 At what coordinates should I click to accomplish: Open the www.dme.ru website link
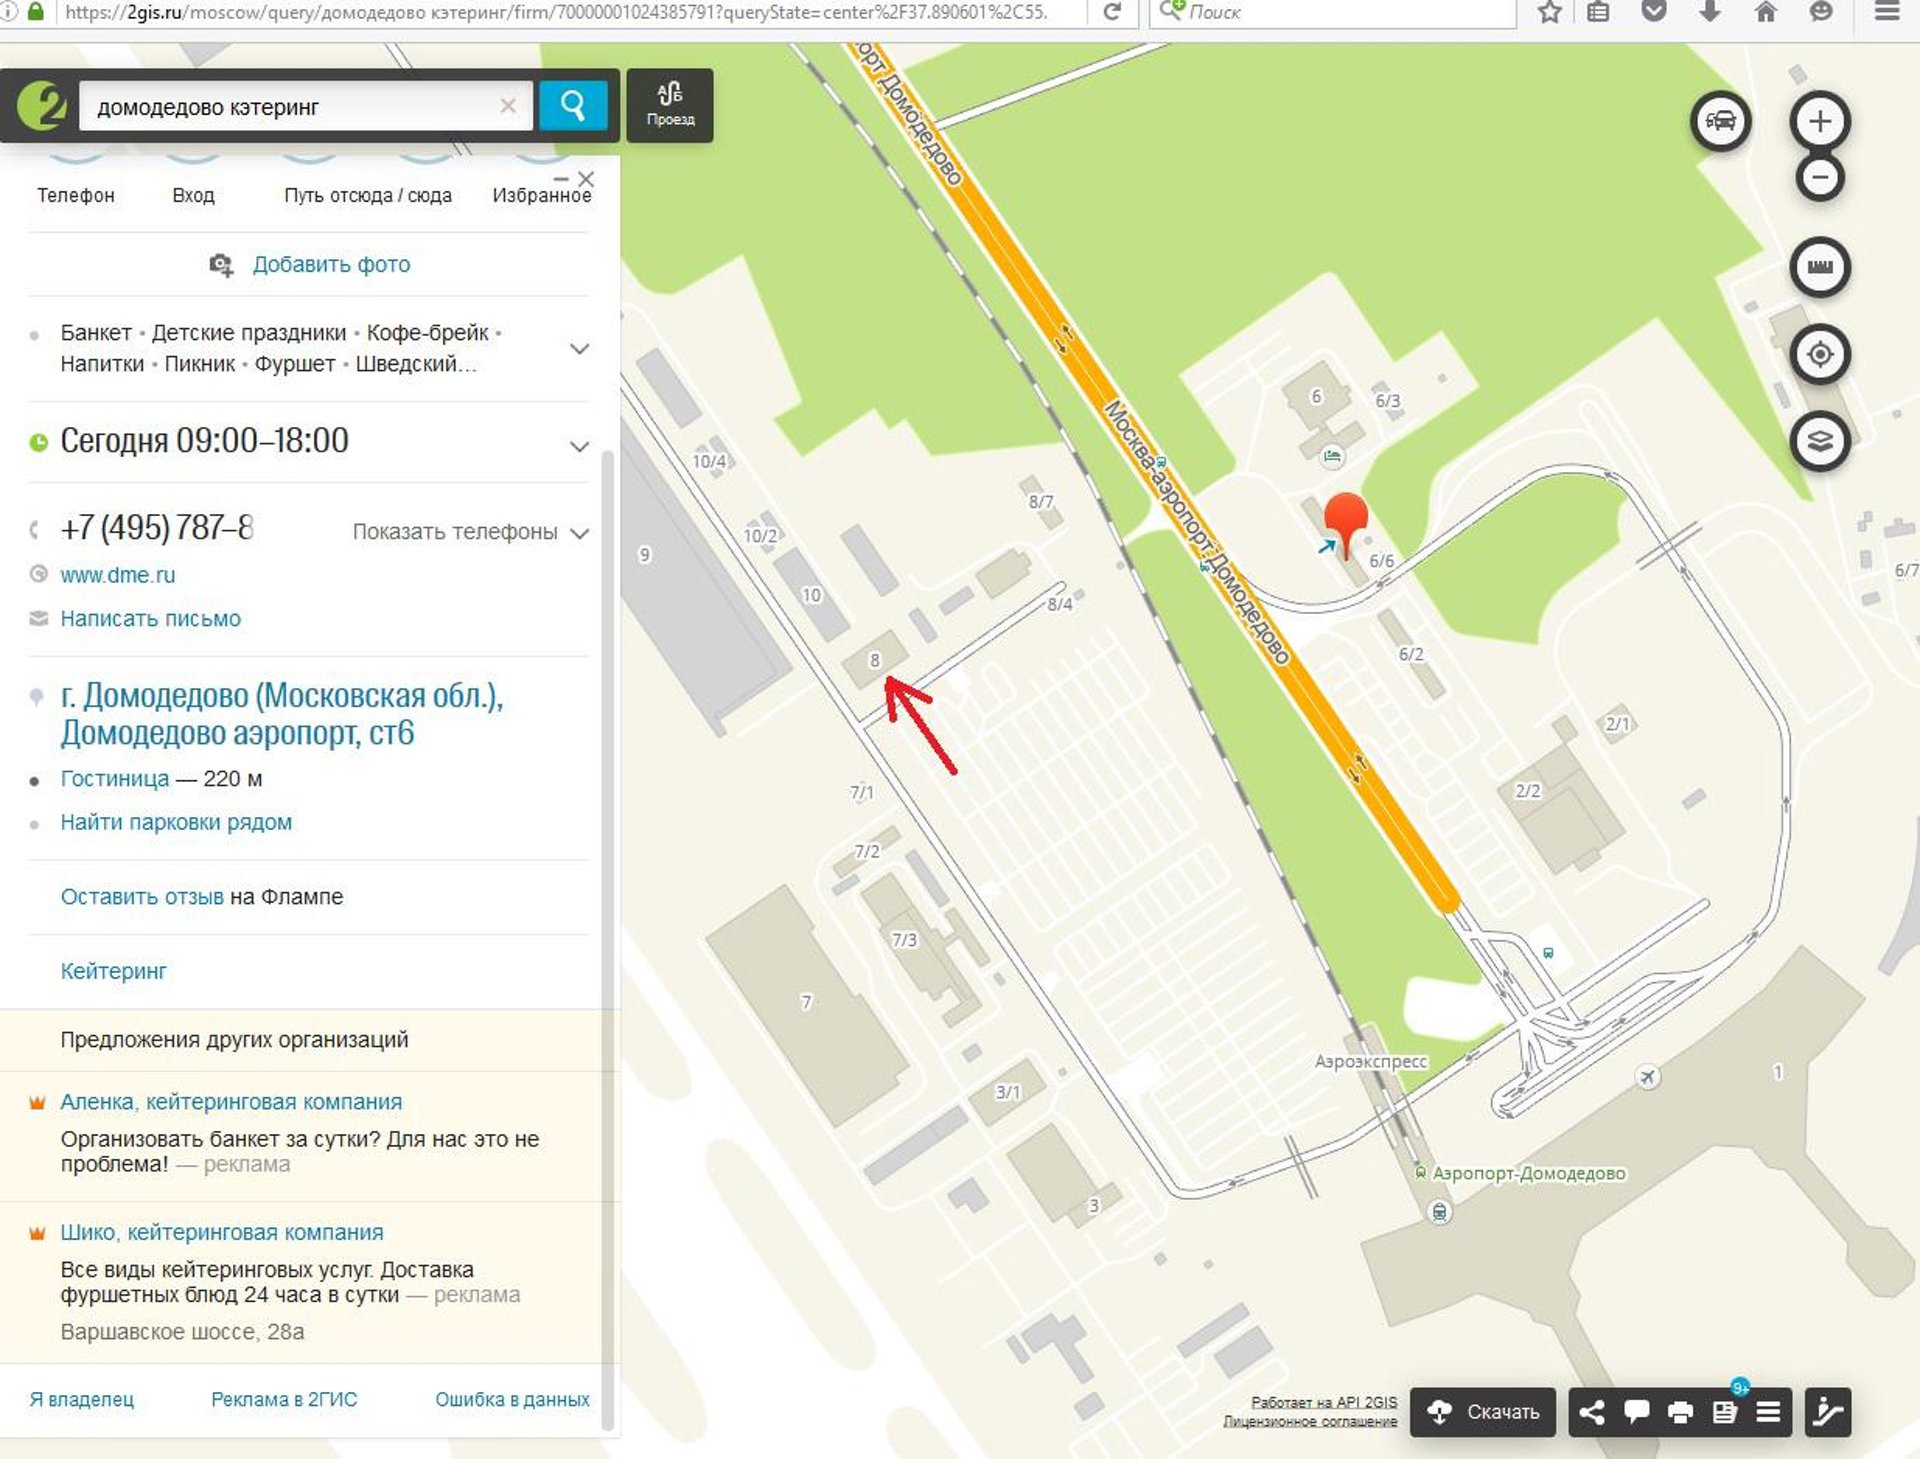pos(118,575)
